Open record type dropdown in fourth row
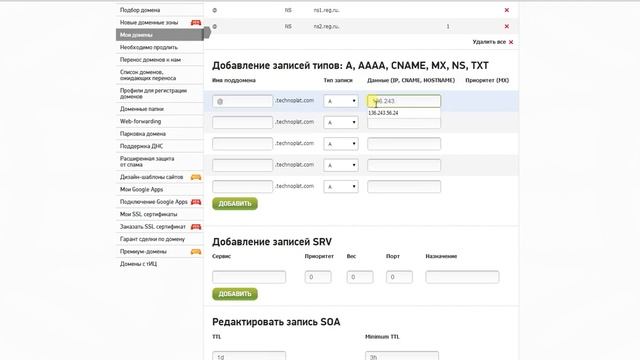Image resolution: width=640 pixels, height=360 pixels. point(341,165)
